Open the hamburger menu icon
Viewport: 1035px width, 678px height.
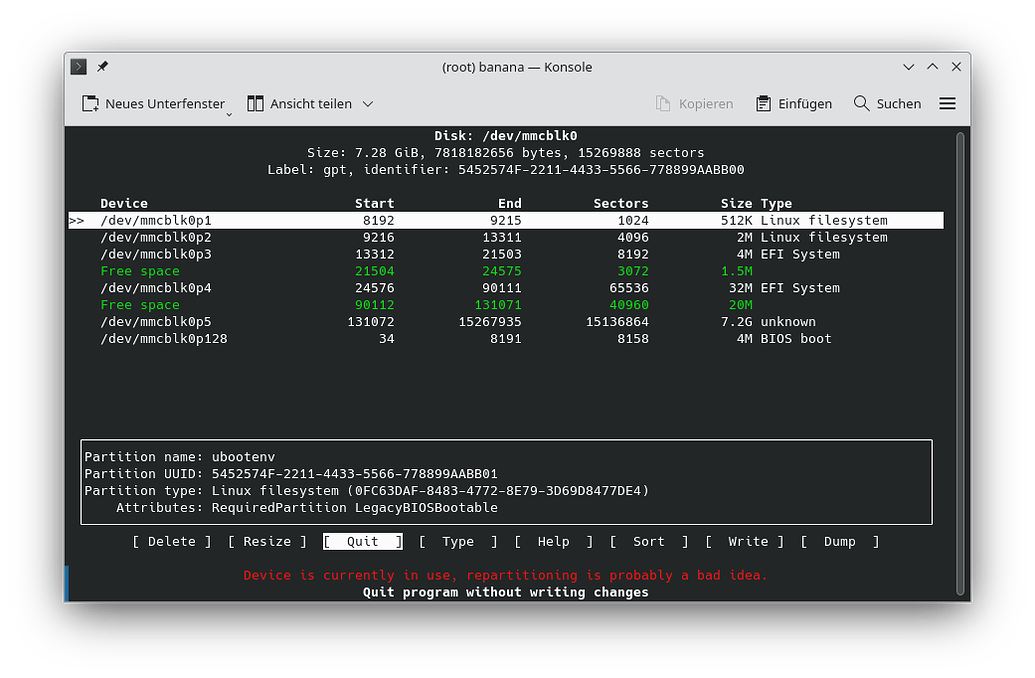946,103
